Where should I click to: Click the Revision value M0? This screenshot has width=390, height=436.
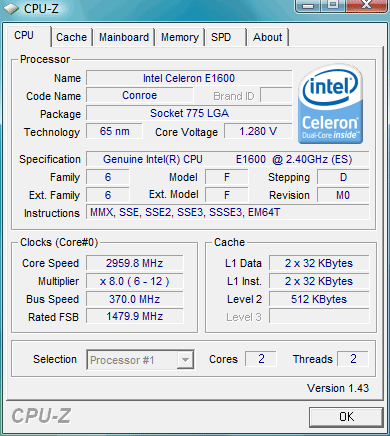pyautogui.click(x=343, y=195)
